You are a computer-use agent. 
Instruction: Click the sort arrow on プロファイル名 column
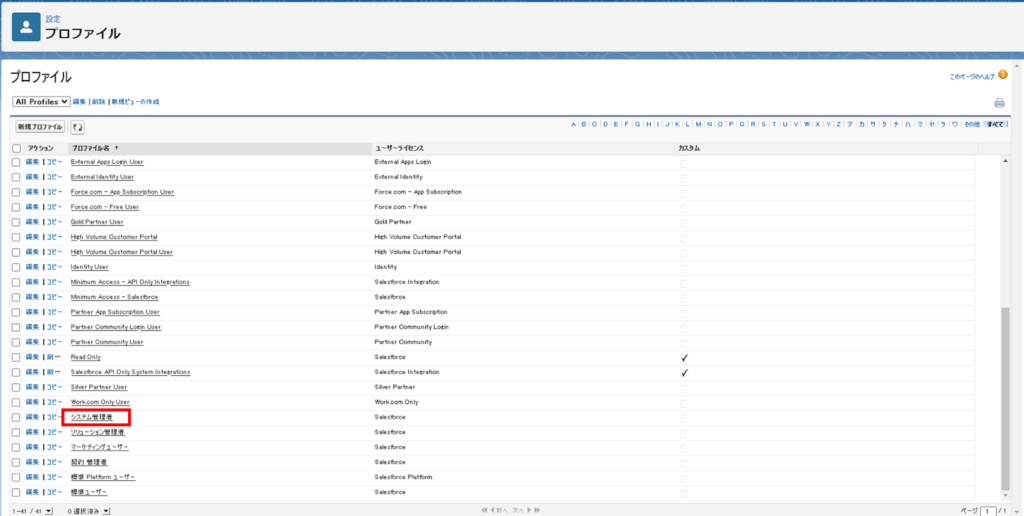coord(118,148)
